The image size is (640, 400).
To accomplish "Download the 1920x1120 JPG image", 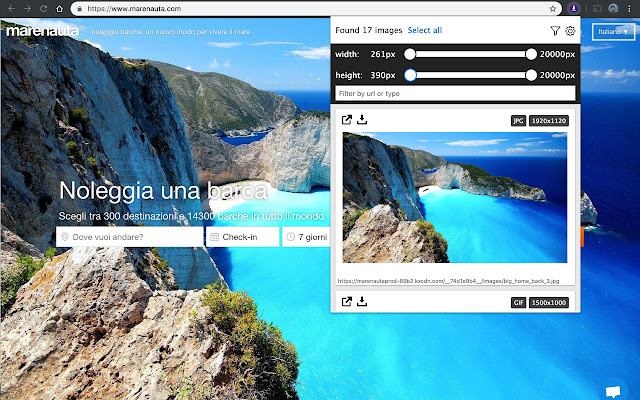I will pyautogui.click(x=362, y=121).
